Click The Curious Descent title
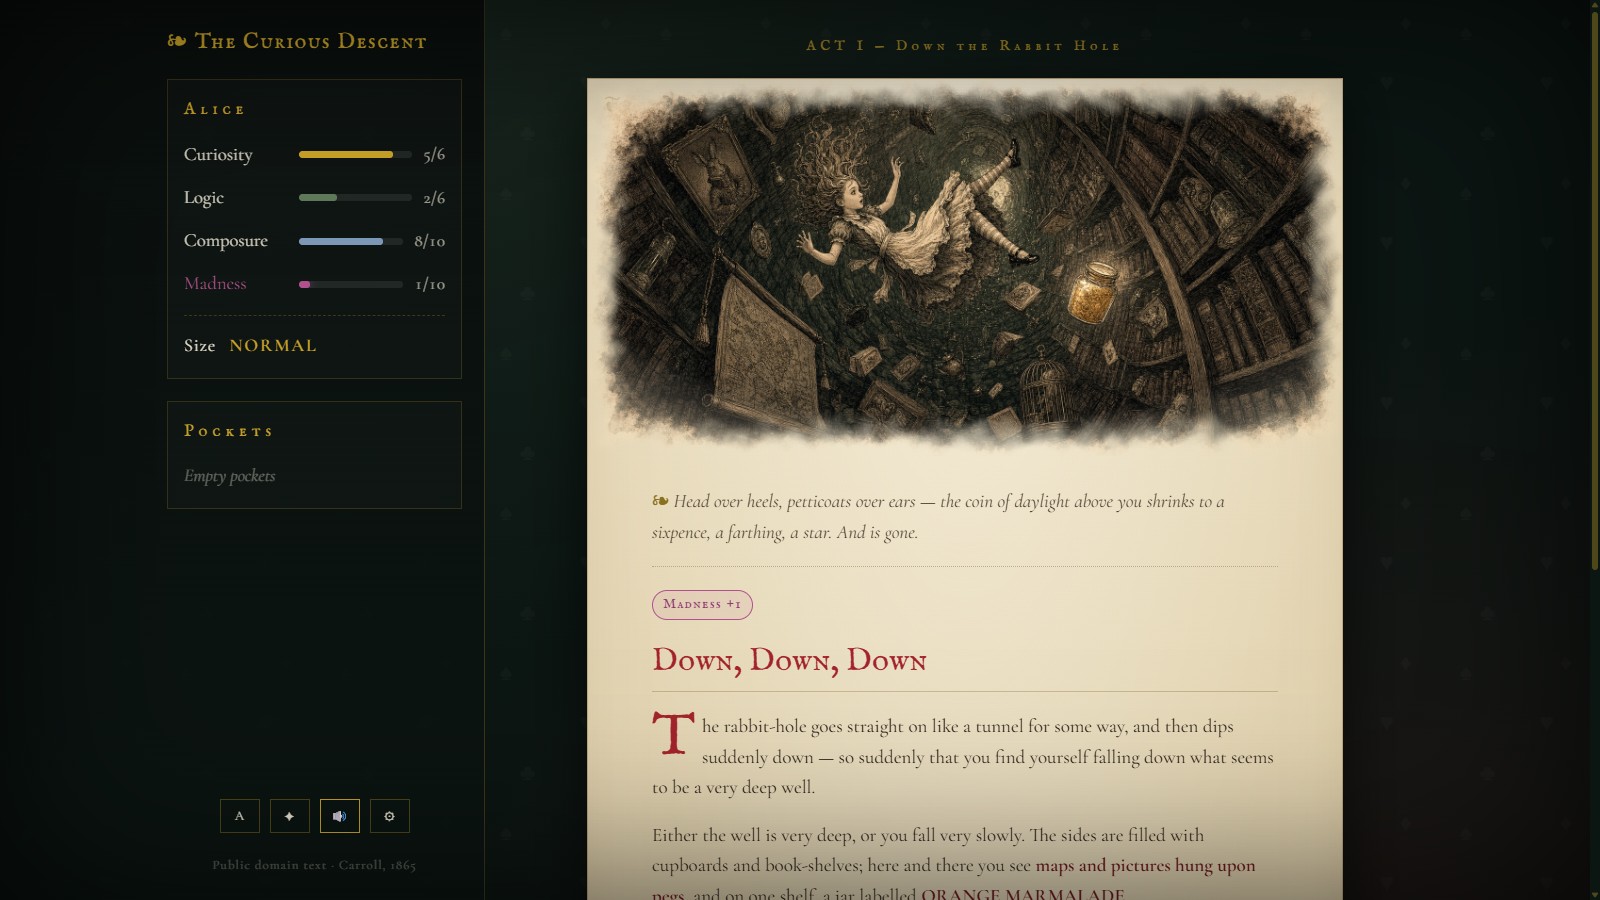This screenshot has height=900, width=1600. point(310,41)
